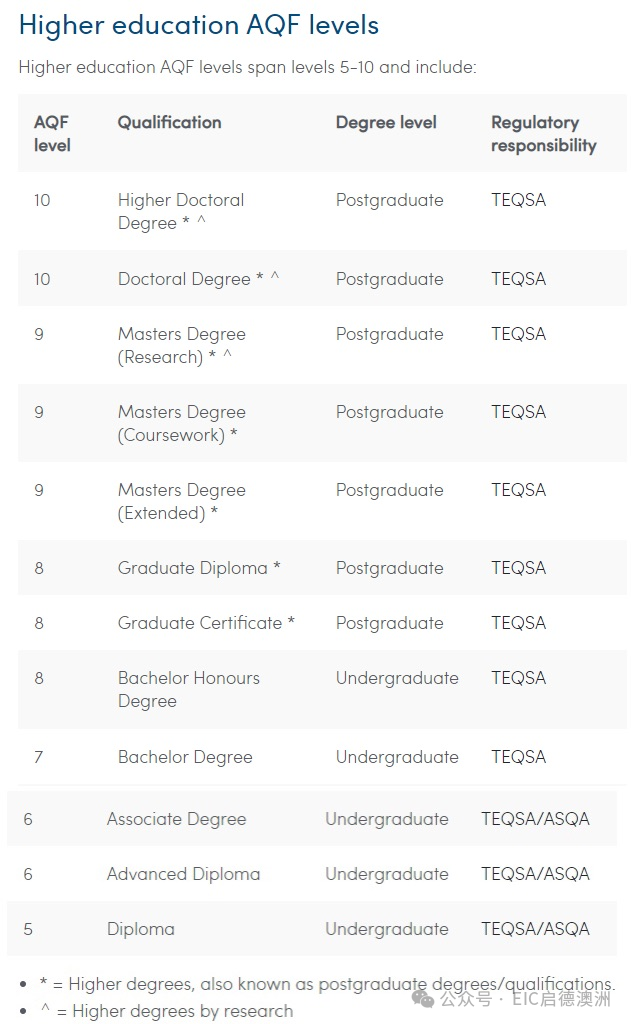Select the "Higher Doctoral Degree" qualification cell

pyautogui.click(x=180, y=211)
